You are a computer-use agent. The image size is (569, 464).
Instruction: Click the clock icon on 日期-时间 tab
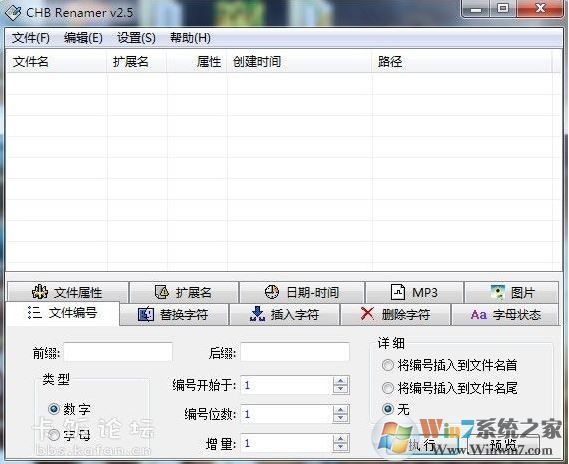click(271, 292)
